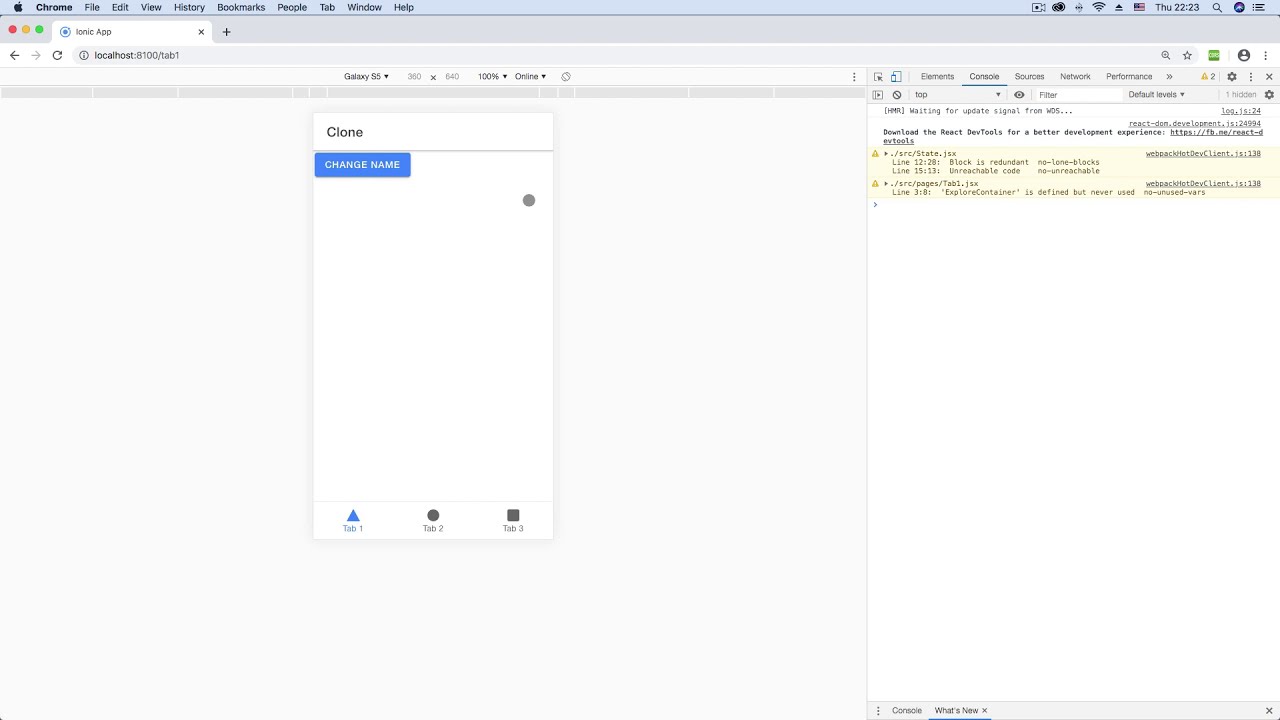Image resolution: width=1280 pixels, height=720 pixels.
Task: Click the console Filter input field
Action: [x=1079, y=95]
